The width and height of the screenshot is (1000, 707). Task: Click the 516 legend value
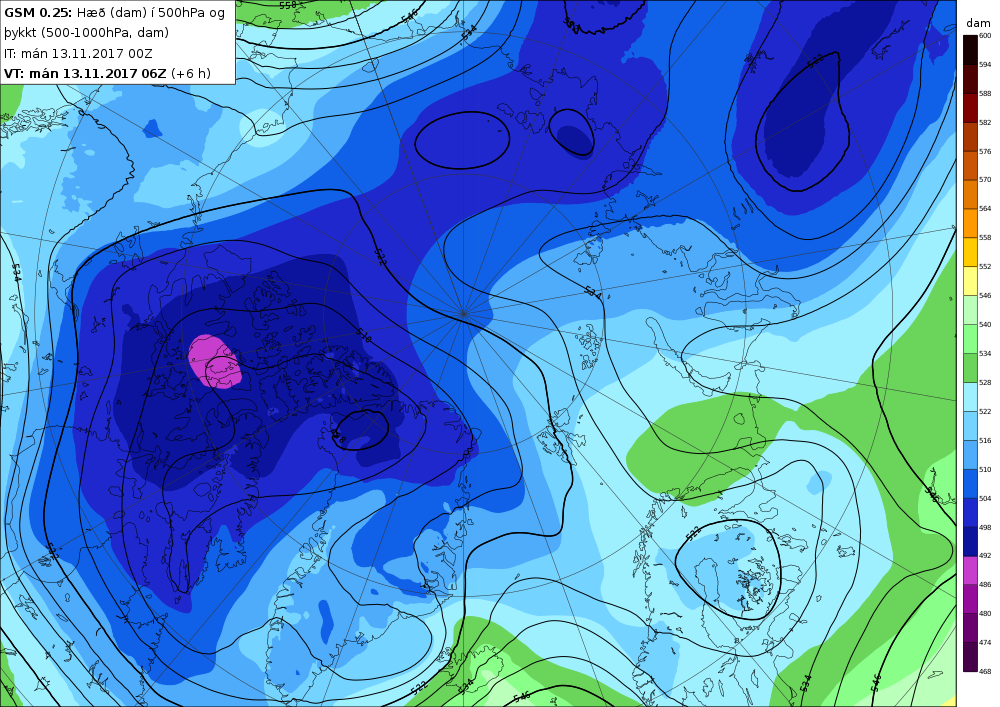(x=985, y=441)
